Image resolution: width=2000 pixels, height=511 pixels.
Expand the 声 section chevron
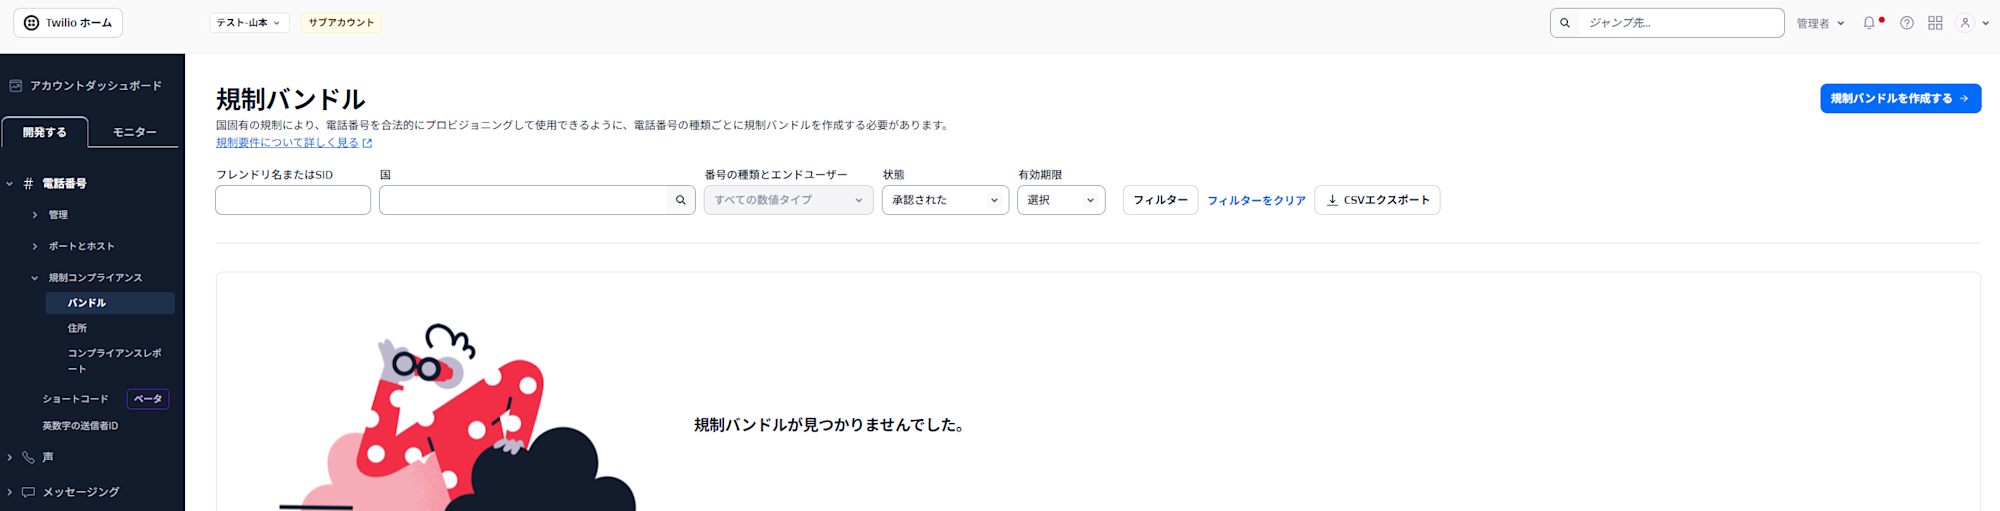[10, 457]
